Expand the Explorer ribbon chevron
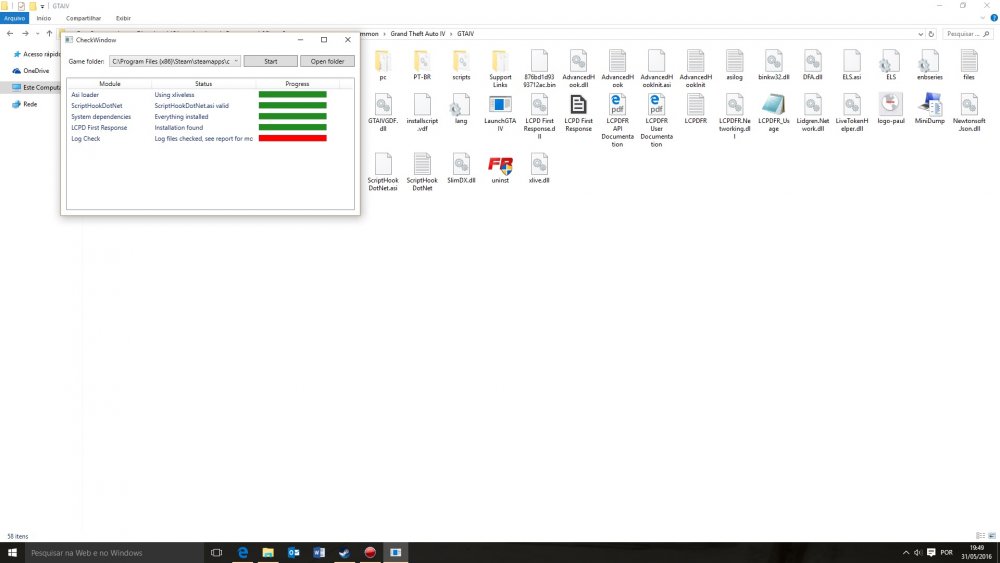 [983, 18]
